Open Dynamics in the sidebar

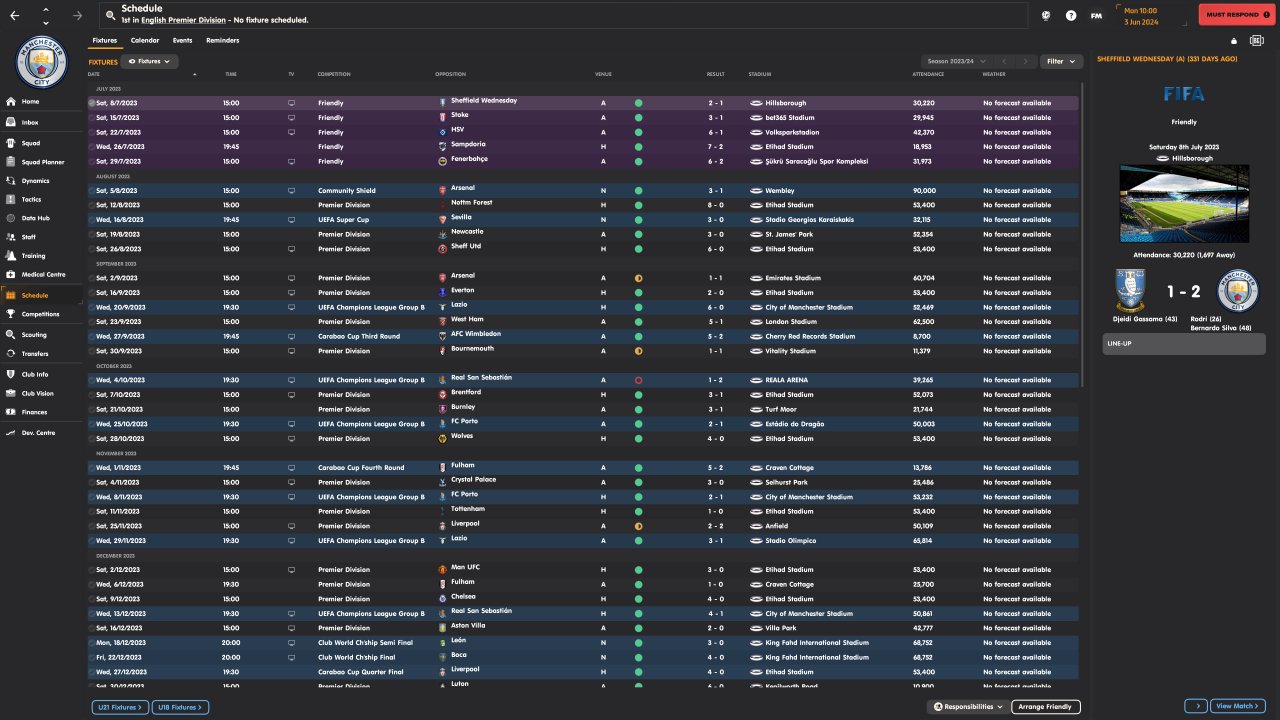[x=42, y=181]
